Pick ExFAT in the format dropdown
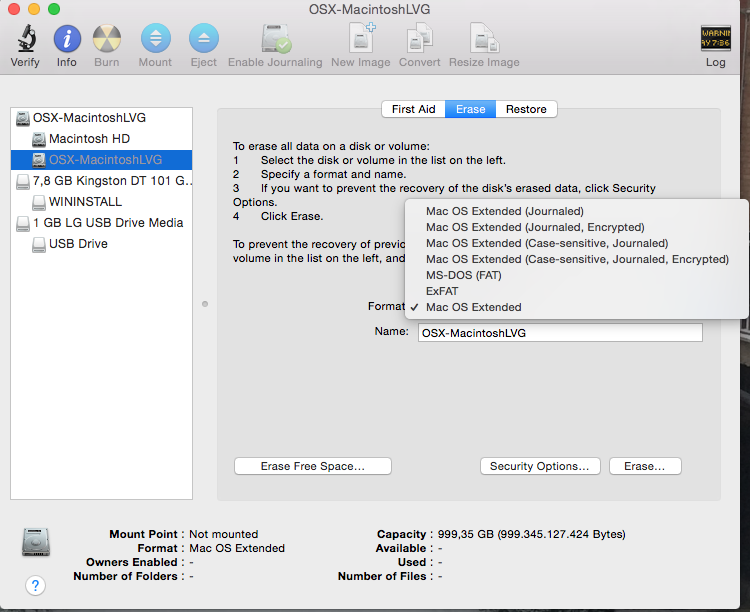 click(x=443, y=291)
